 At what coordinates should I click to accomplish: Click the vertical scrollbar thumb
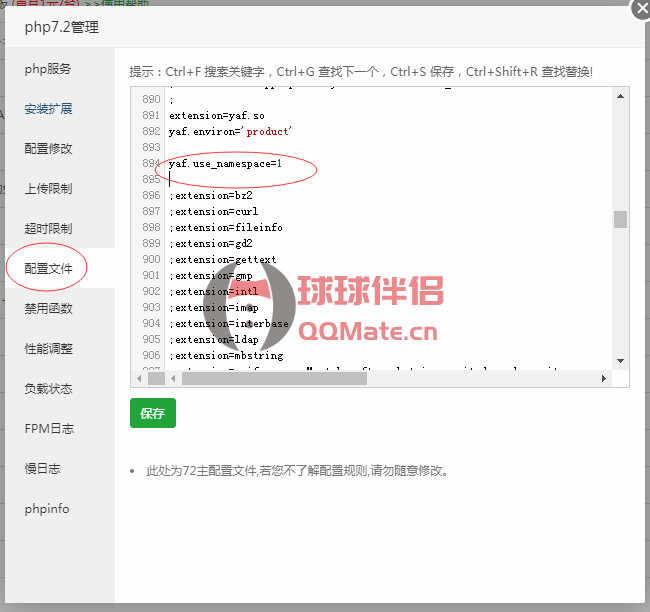[x=620, y=219]
